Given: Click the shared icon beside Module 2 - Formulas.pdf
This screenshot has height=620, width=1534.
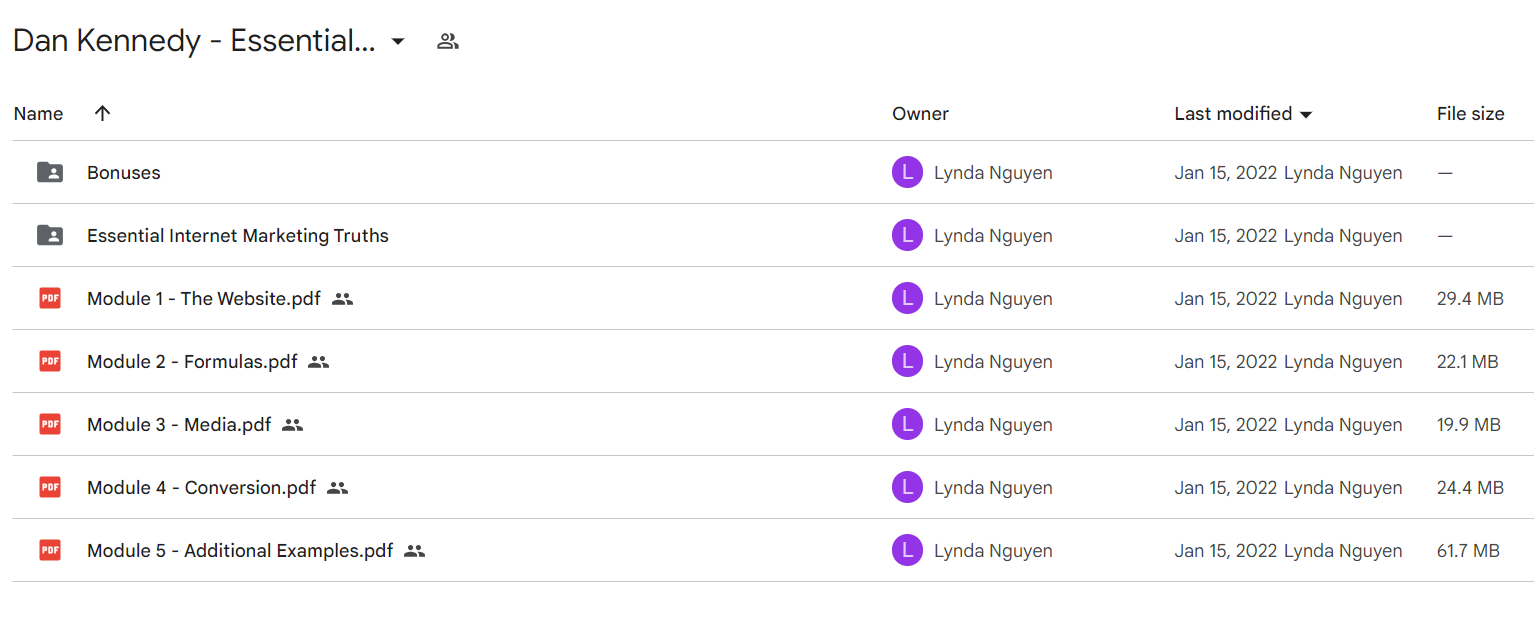Looking at the screenshot, I should coord(318,362).
